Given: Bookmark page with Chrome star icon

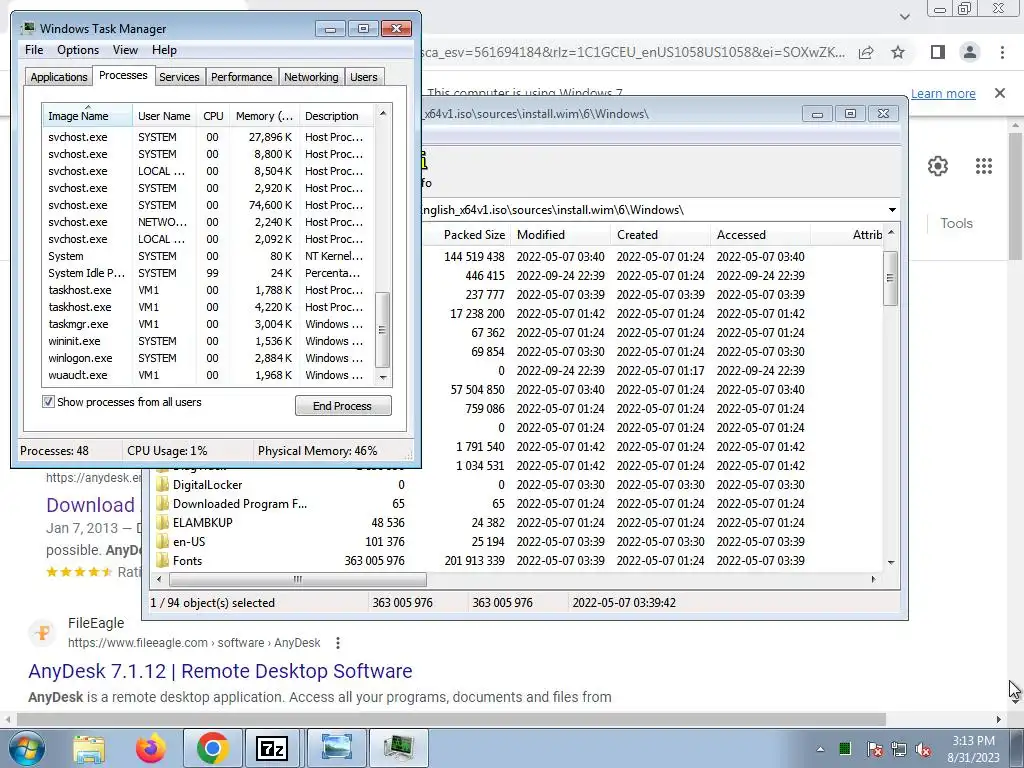Looking at the screenshot, I should pyautogui.click(x=898, y=52).
